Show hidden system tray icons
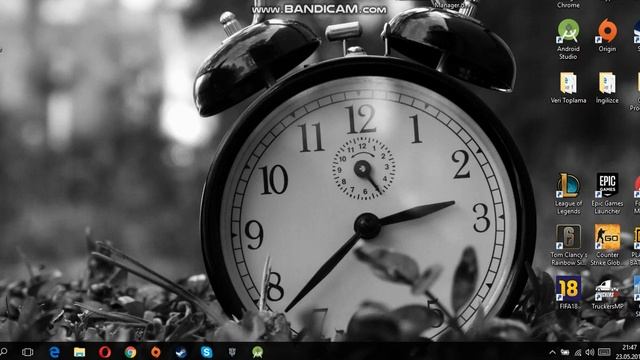The width and height of the screenshot is (640, 360). [x=552, y=352]
